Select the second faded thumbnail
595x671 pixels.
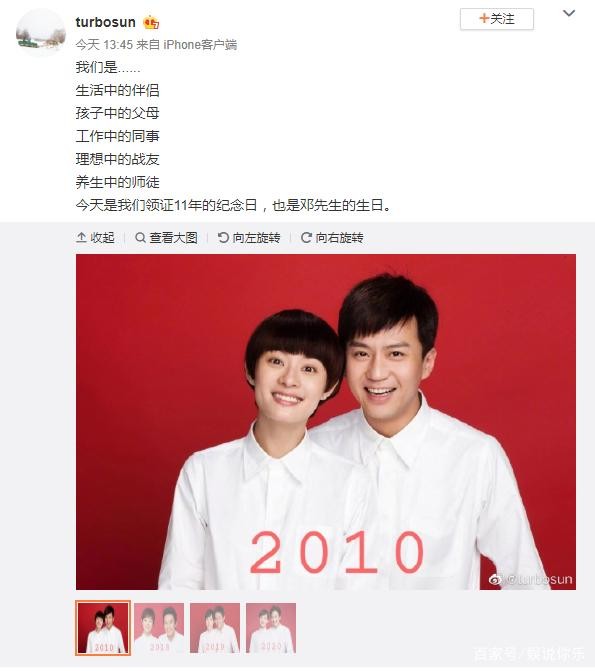pos(159,628)
